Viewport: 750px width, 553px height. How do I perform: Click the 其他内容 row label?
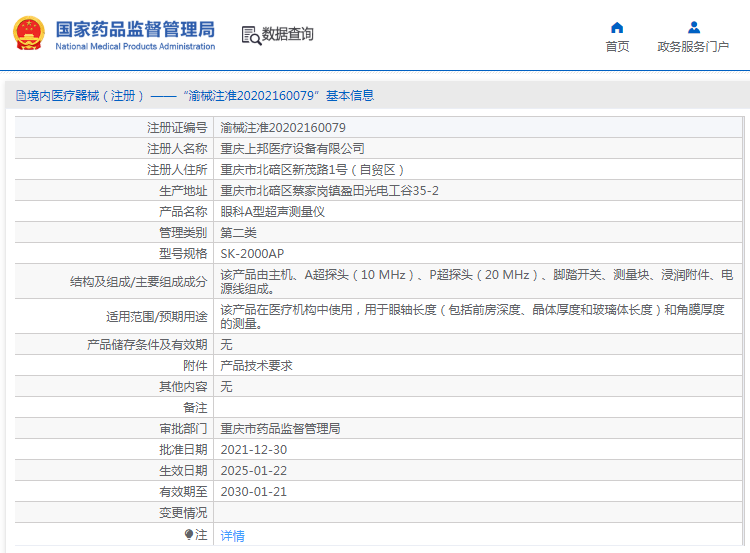click(183, 387)
